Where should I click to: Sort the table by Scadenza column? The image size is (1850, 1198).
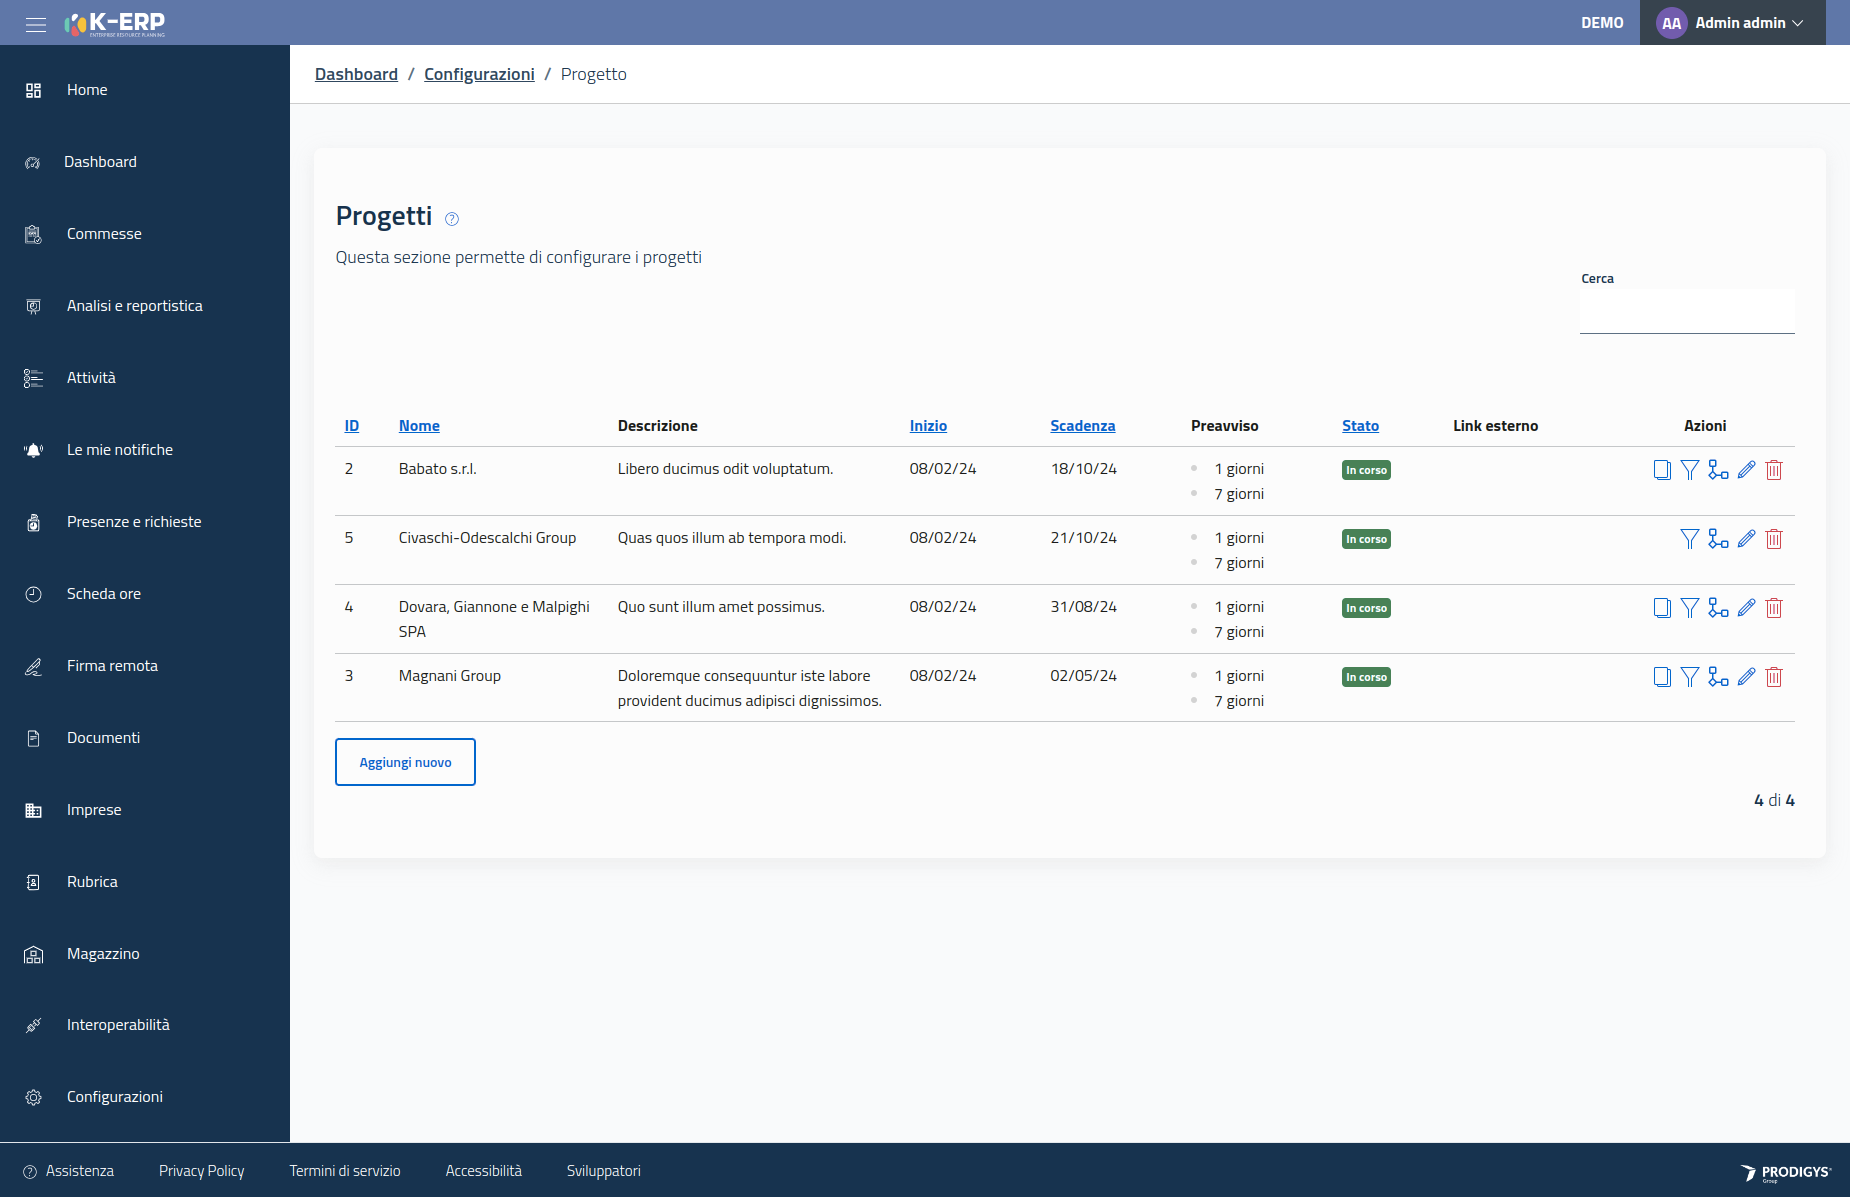(1082, 426)
